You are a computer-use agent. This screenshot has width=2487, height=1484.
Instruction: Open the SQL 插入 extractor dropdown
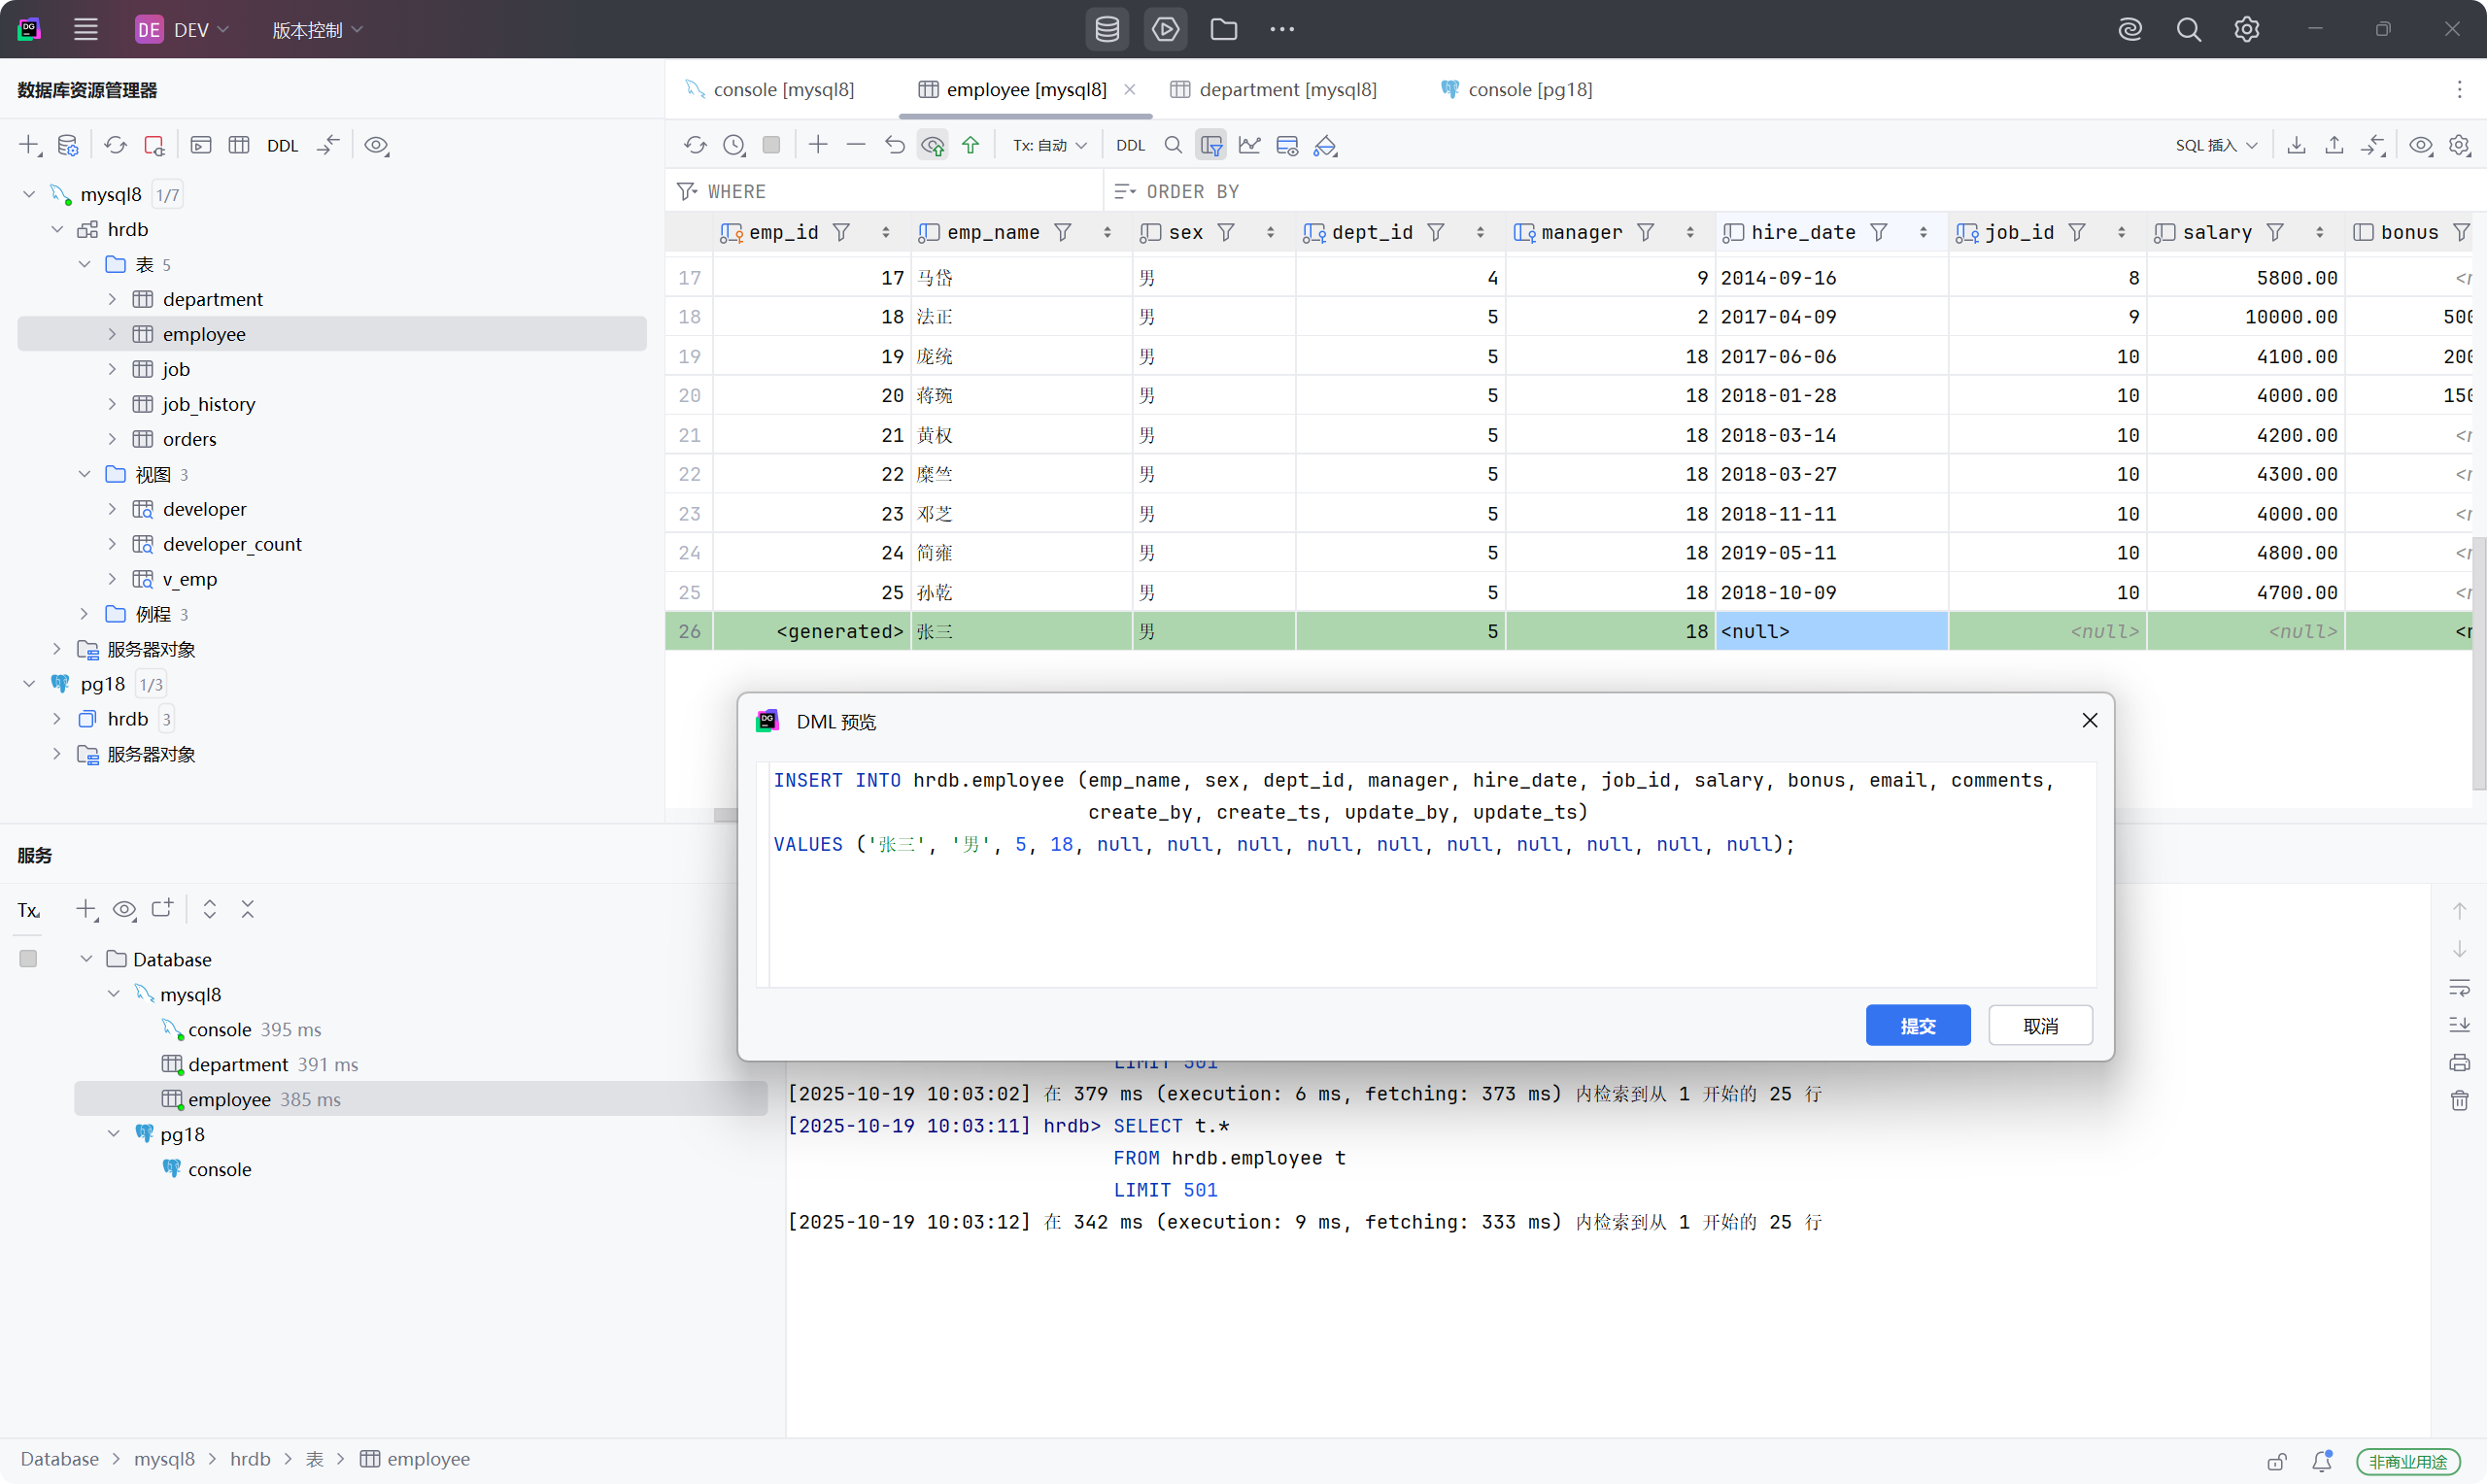tap(2215, 145)
